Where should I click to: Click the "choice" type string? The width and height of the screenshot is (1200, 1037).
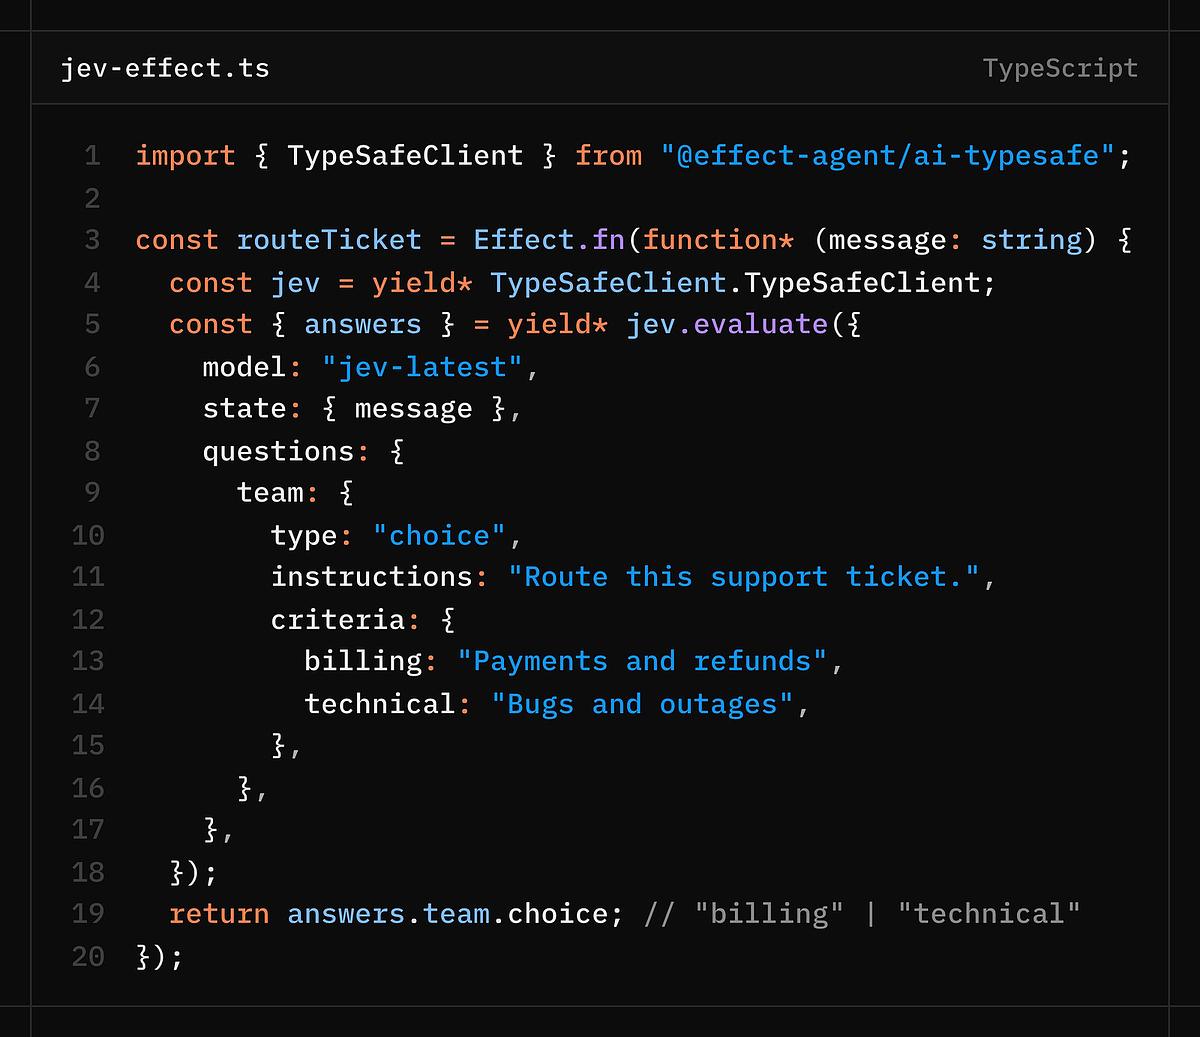440,536
